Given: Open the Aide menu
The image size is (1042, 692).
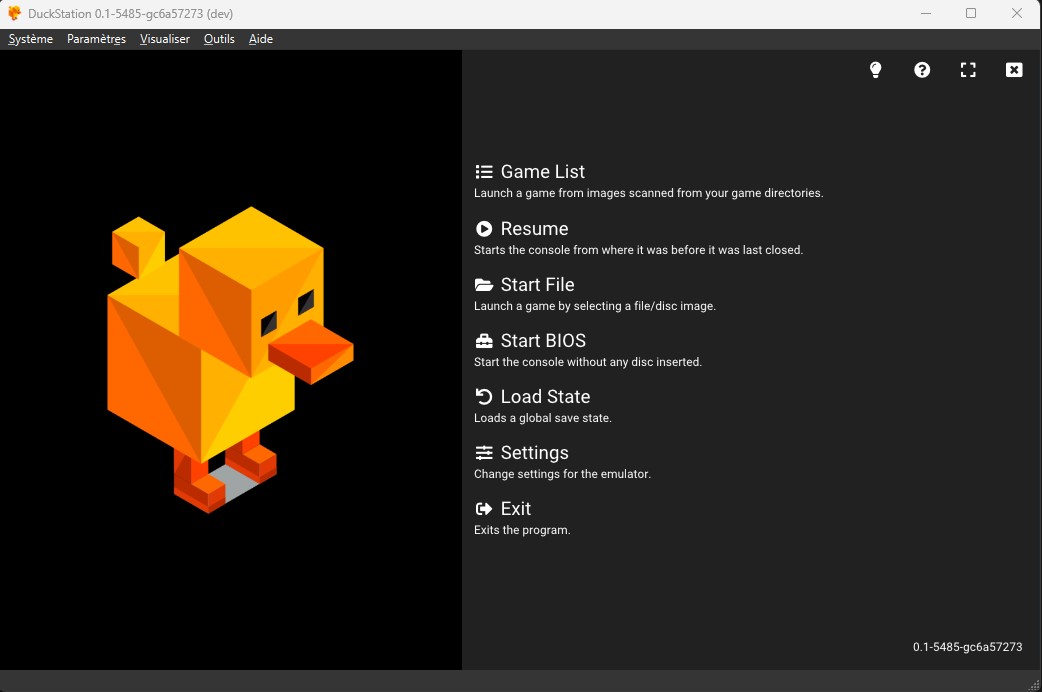Looking at the screenshot, I should tap(261, 39).
